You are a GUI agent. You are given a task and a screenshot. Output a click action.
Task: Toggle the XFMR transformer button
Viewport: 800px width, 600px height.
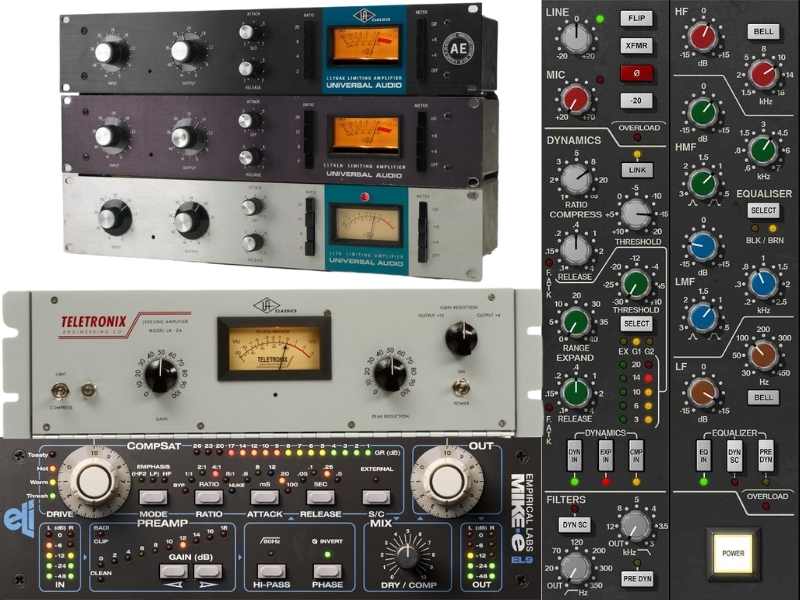(x=636, y=45)
